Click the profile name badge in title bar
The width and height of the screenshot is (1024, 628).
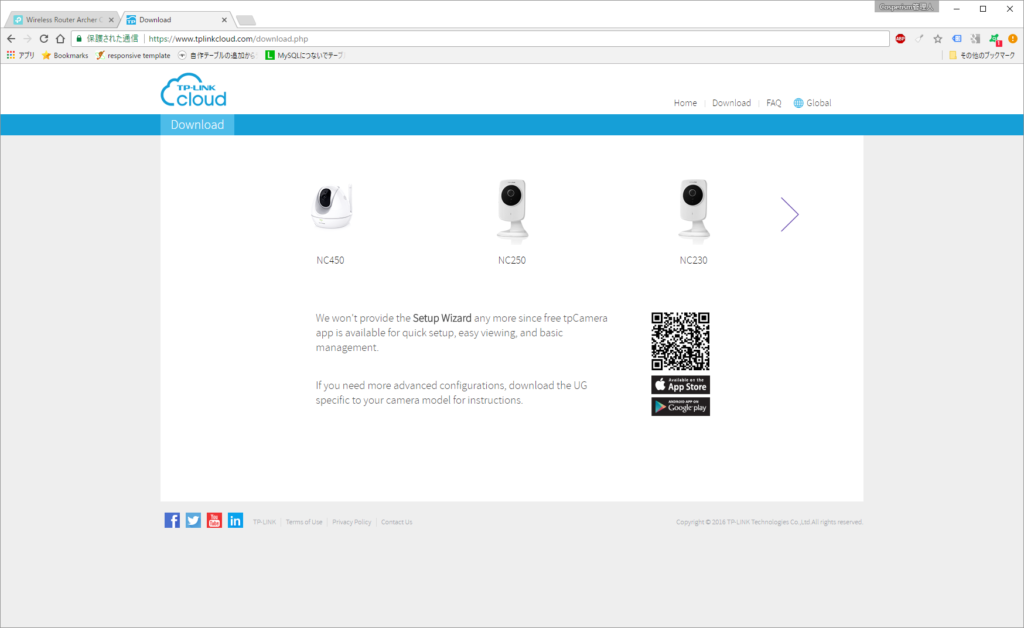pyautogui.click(x=906, y=7)
